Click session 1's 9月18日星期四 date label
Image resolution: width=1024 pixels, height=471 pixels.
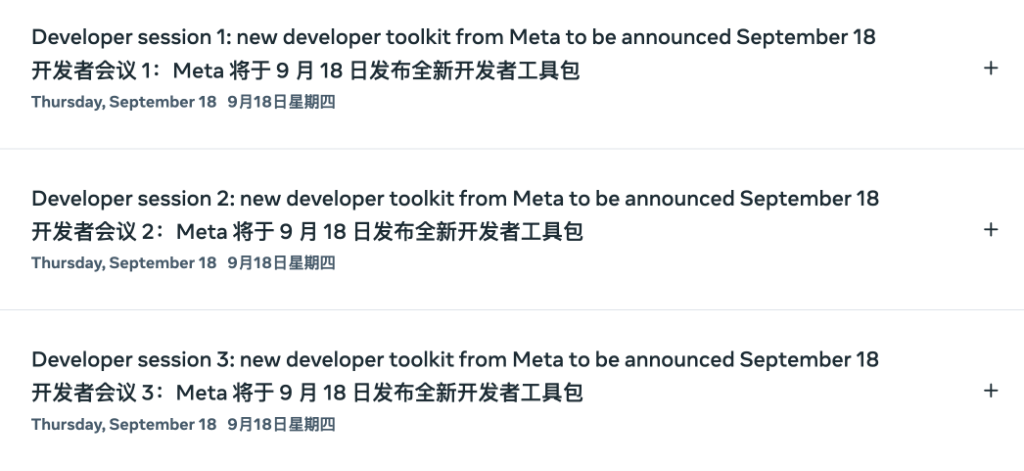pos(281,102)
